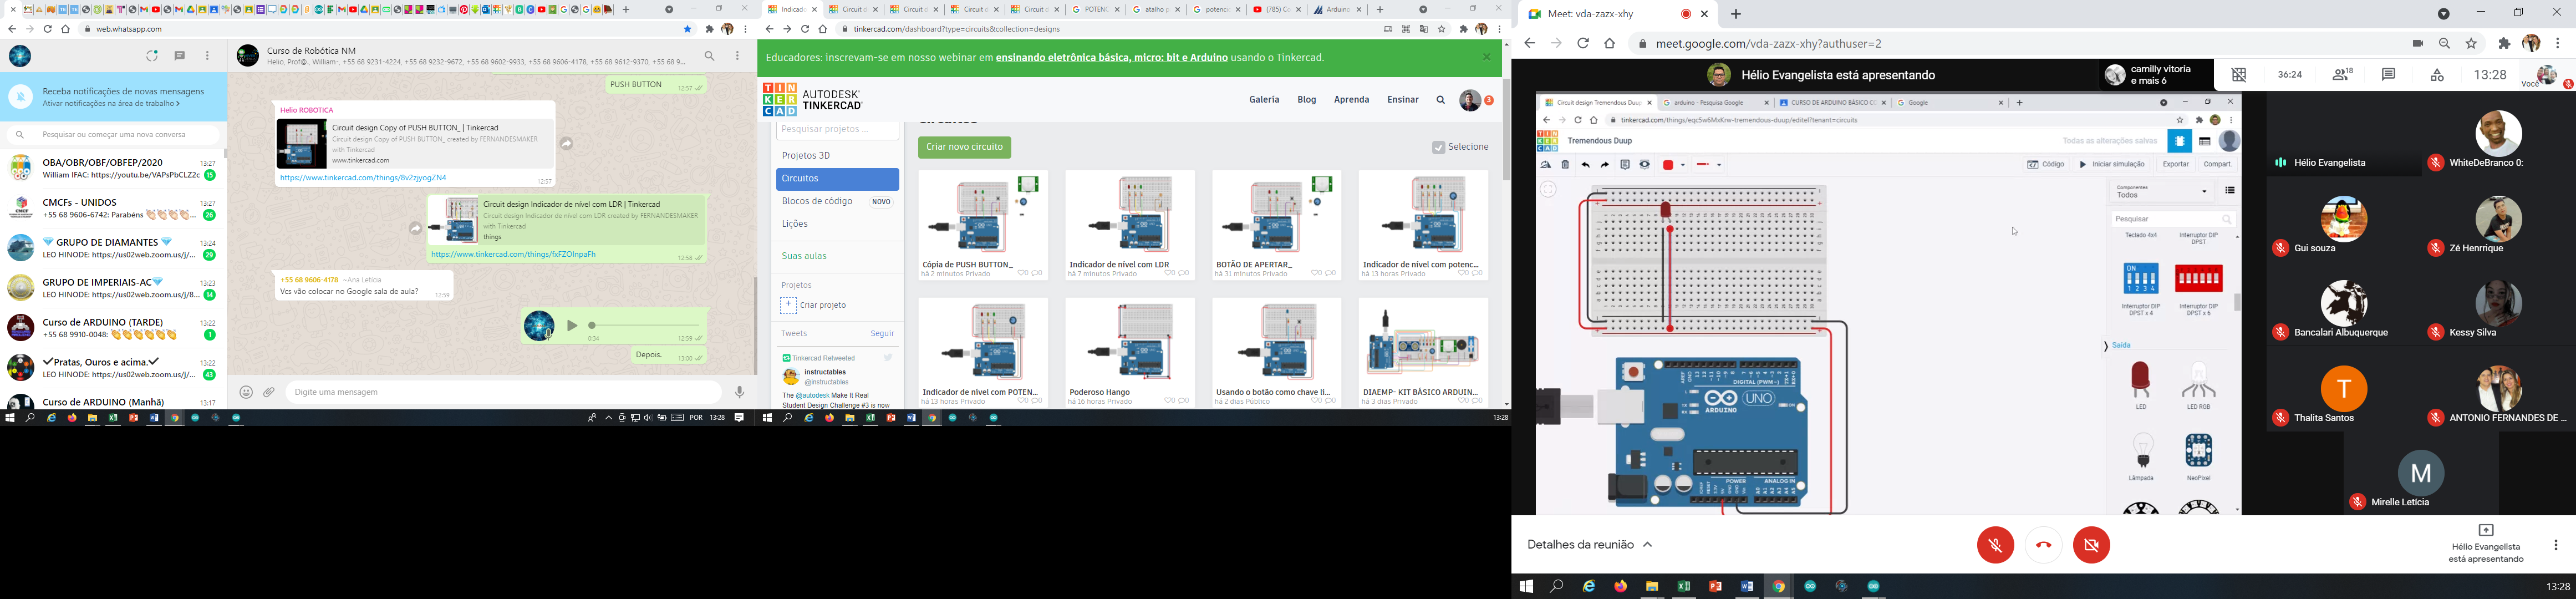
Task: Click search magnifier in Tinkercad header
Action: (x=1441, y=100)
